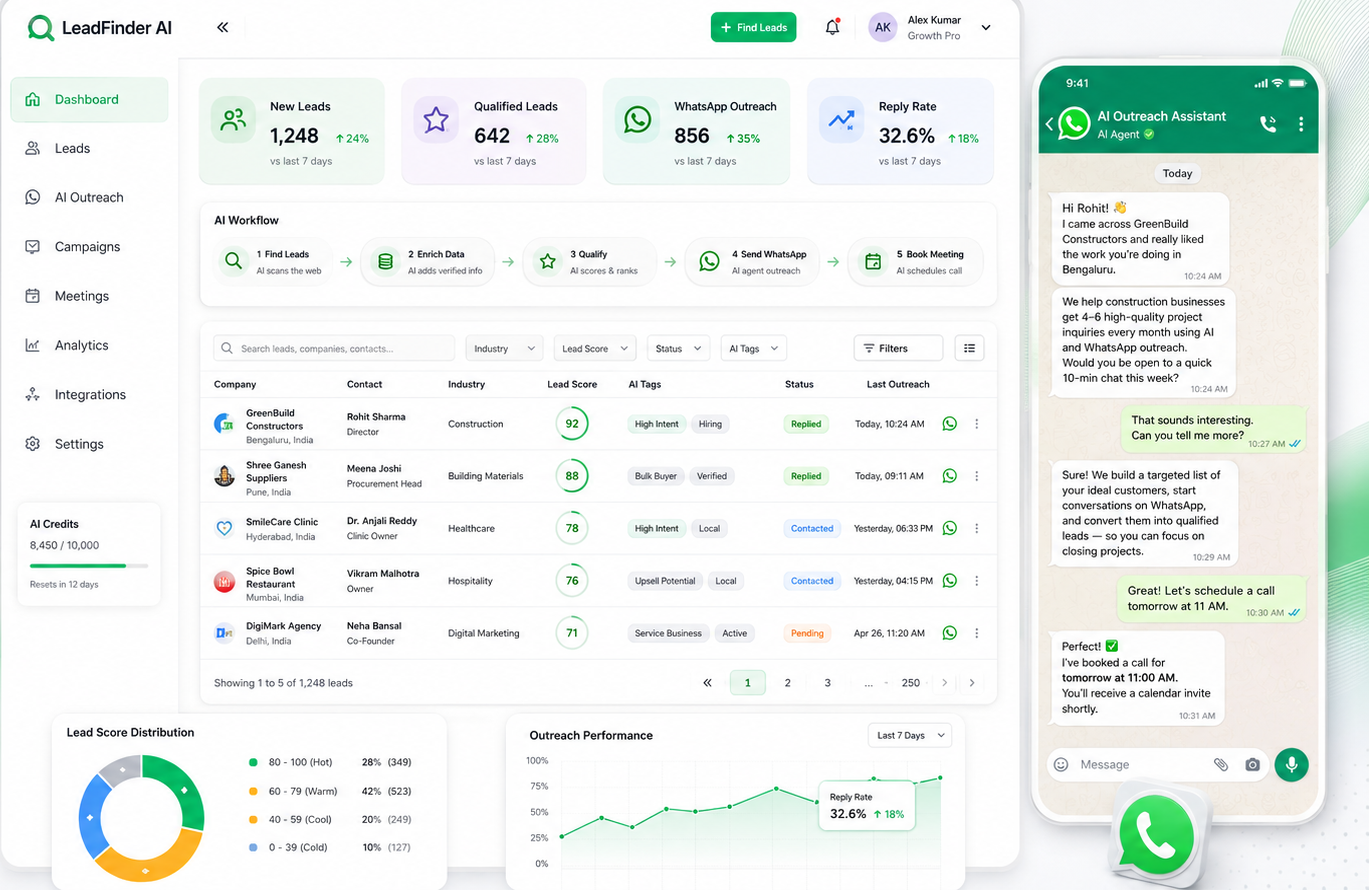Change the Last 7 Days range dropdown
Viewport: 1369px width, 890px height.
click(x=910, y=735)
